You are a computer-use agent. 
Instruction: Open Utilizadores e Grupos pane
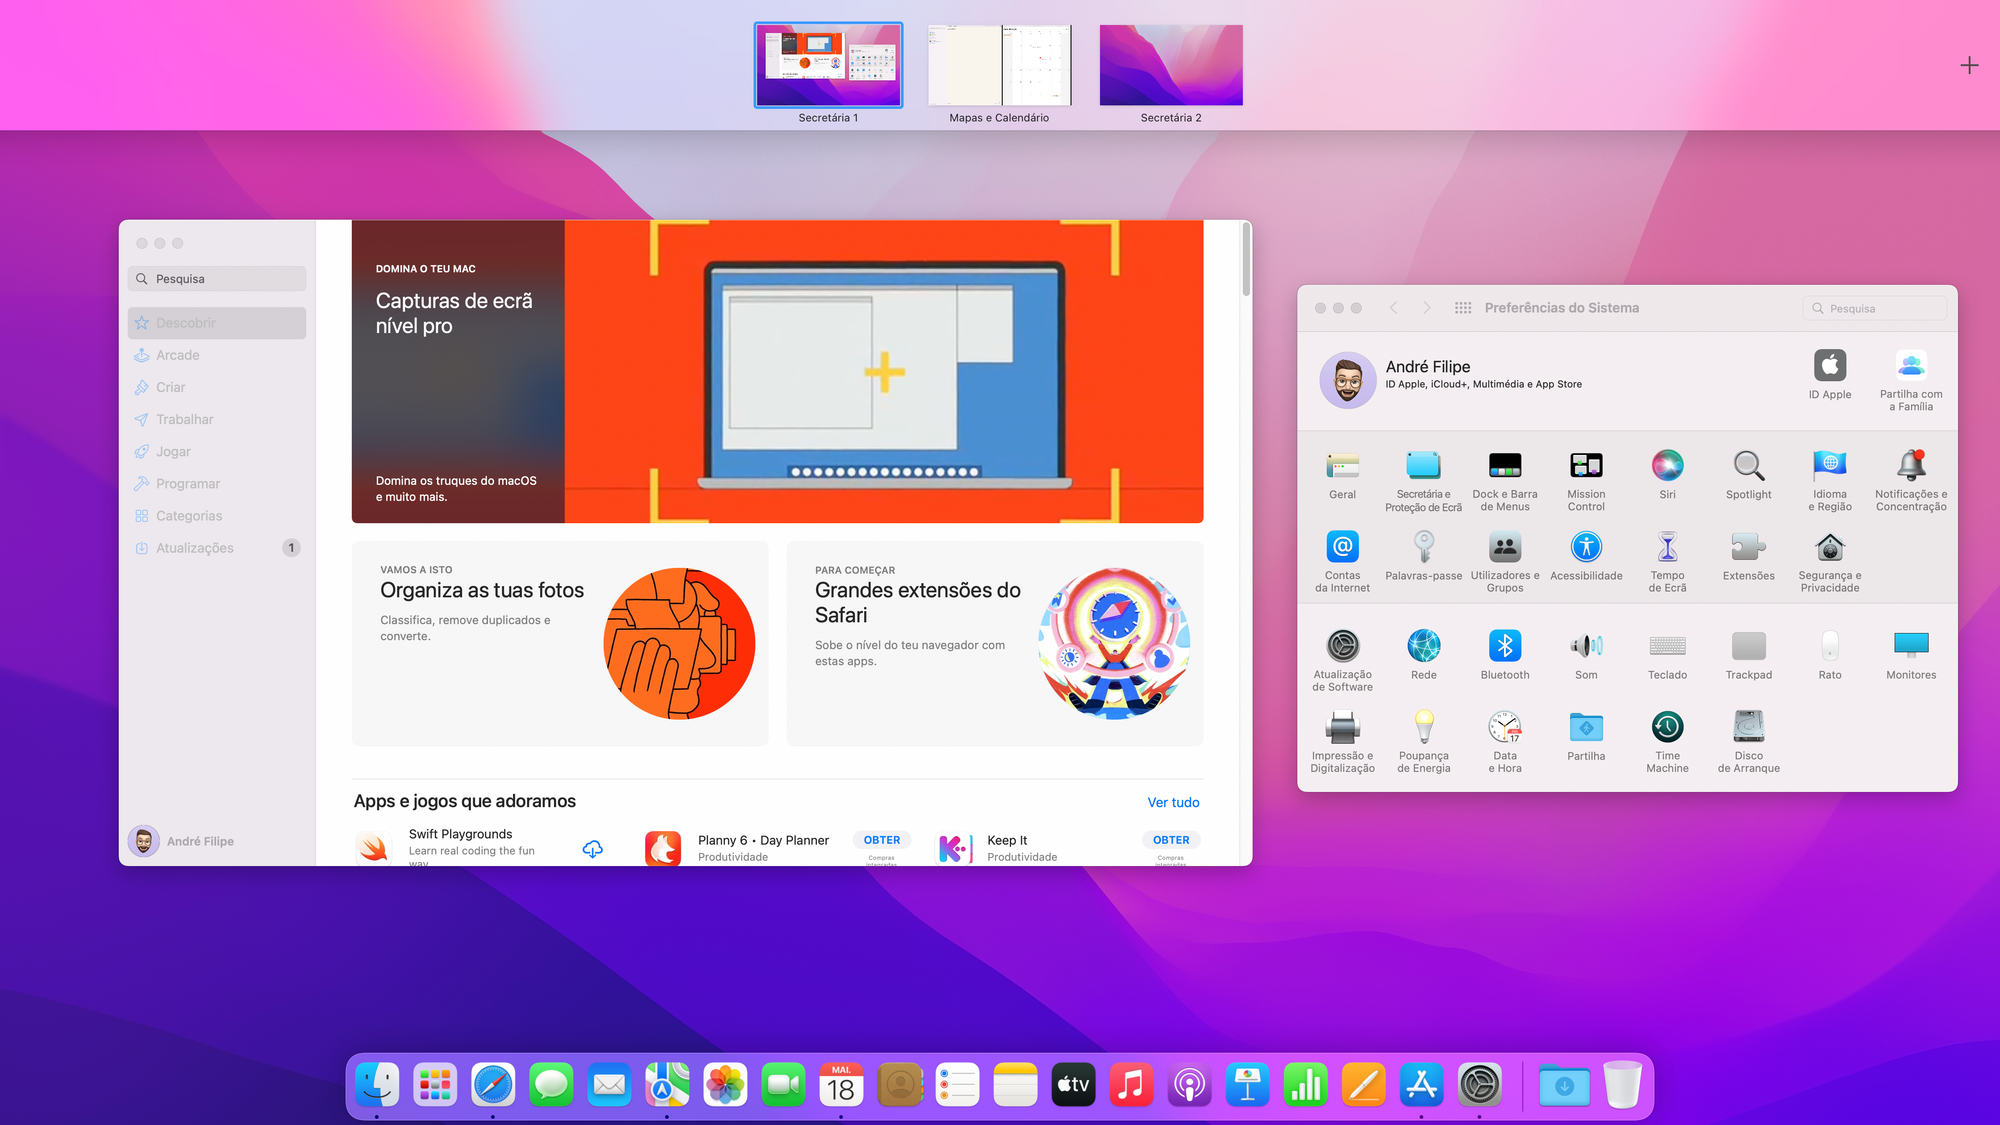[1505, 562]
